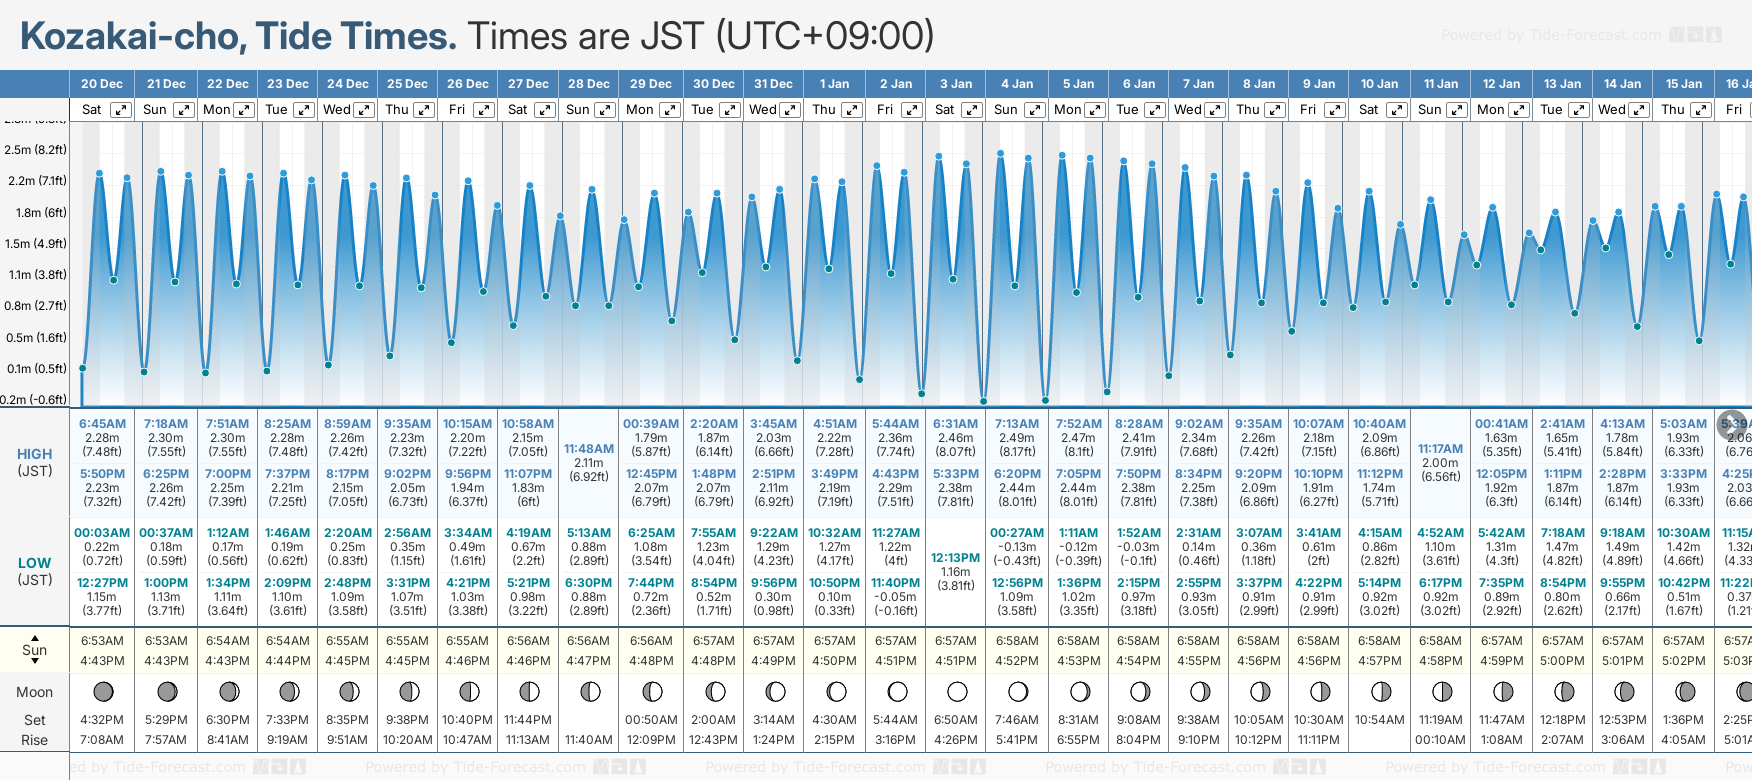Expand the Thu 15 Jan column

click(1700, 110)
